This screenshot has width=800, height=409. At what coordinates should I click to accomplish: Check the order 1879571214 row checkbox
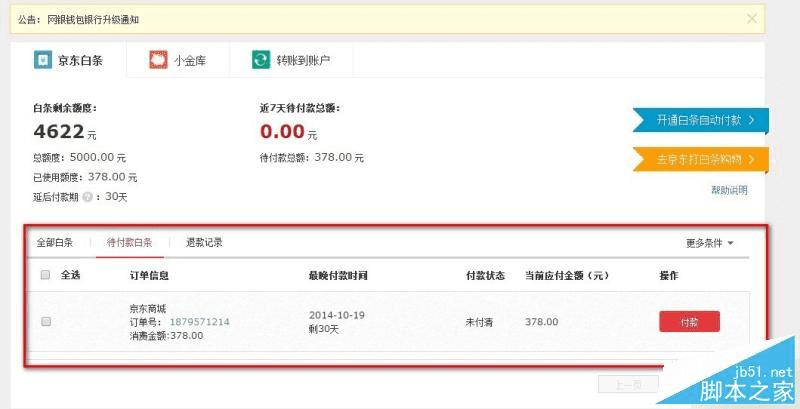click(x=46, y=321)
